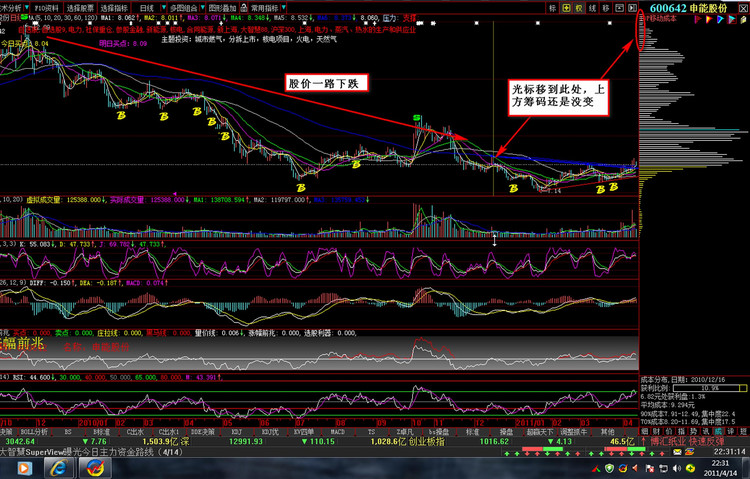This screenshot has width=750, height=479.
Task: Click the 3042.64 index value
Action: [21, 441]
